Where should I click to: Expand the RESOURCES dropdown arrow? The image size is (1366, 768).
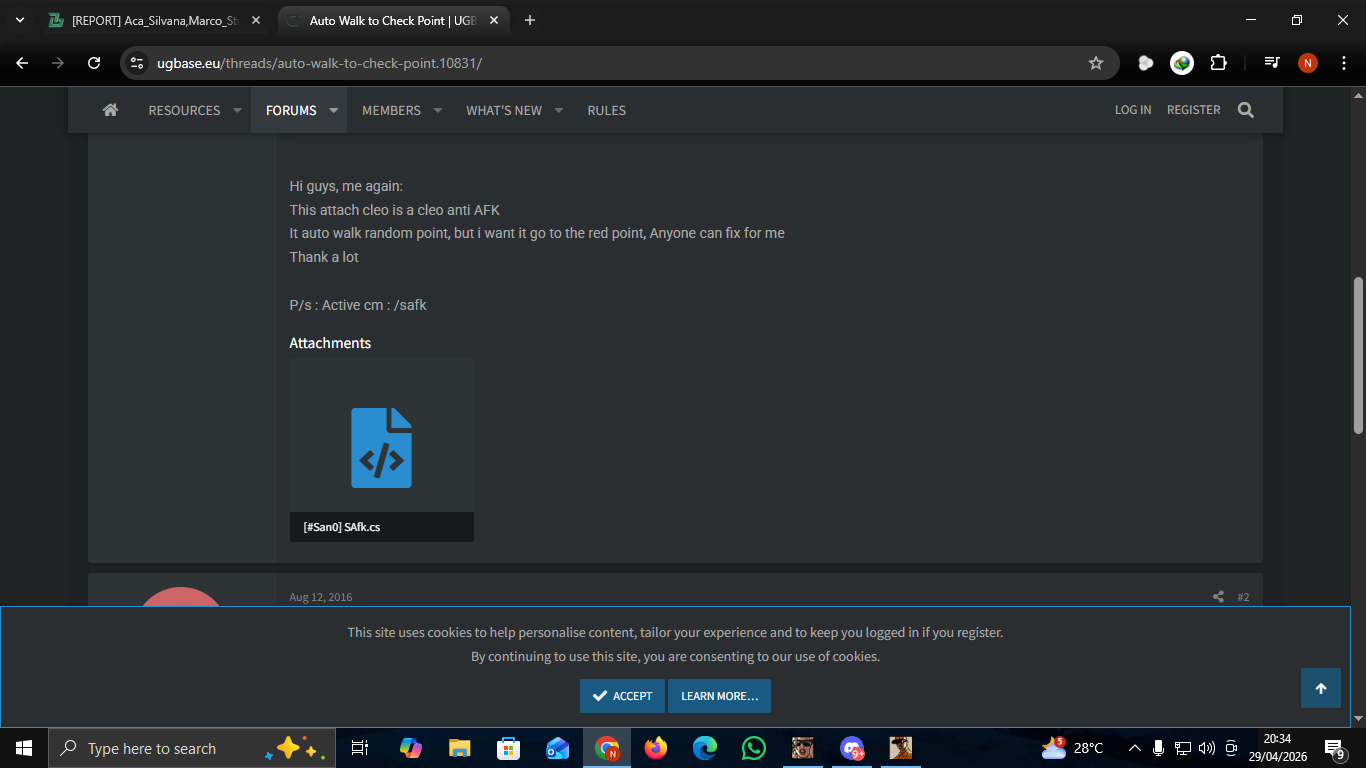(x=238, y=110)
